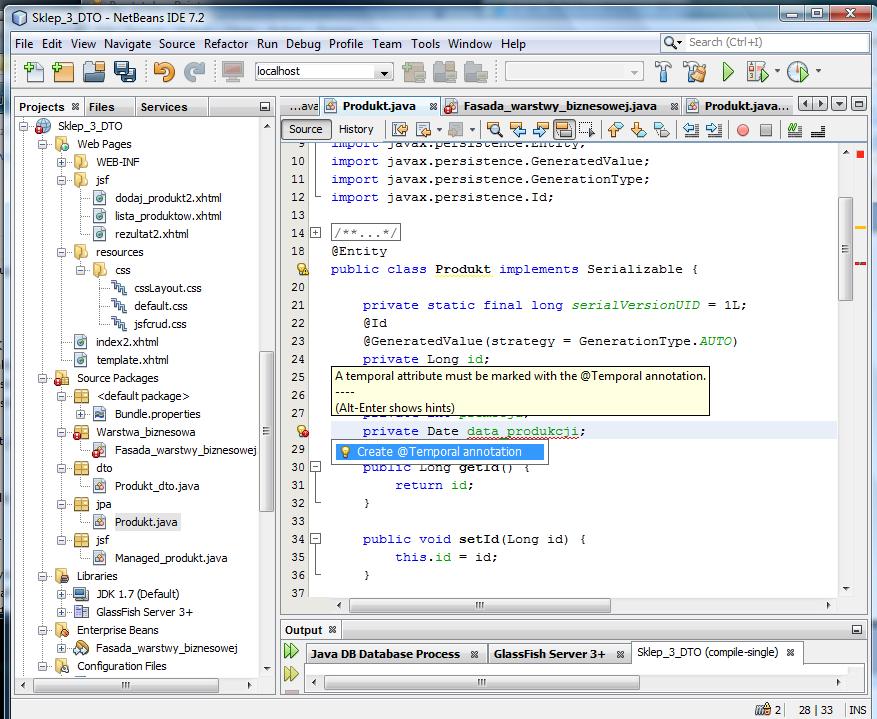Collapse the setId method fold on line 34
This screenshot has height=719, width=877.
pyautogui.click(x=315, y=539)
